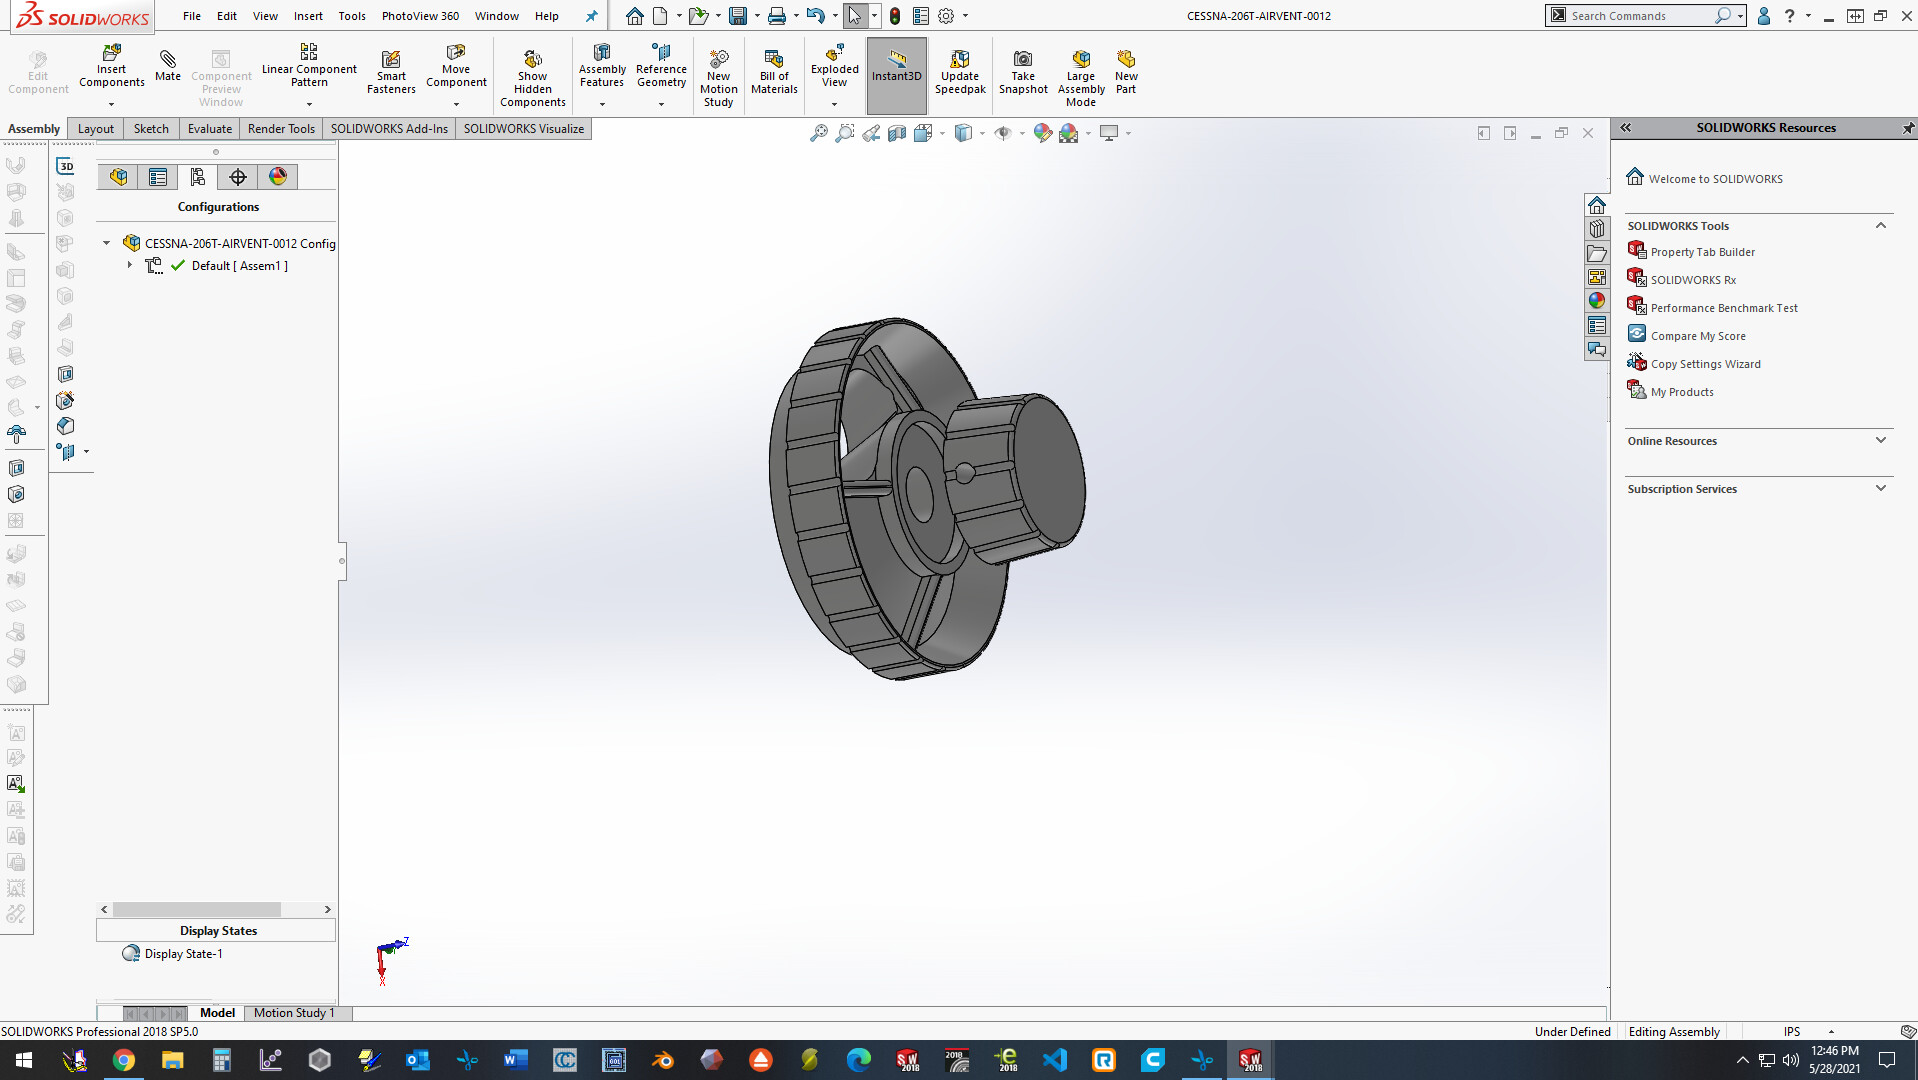1918x1080 pixels.
Task: Open Windows Start menu
Action: click(24, 1060)
